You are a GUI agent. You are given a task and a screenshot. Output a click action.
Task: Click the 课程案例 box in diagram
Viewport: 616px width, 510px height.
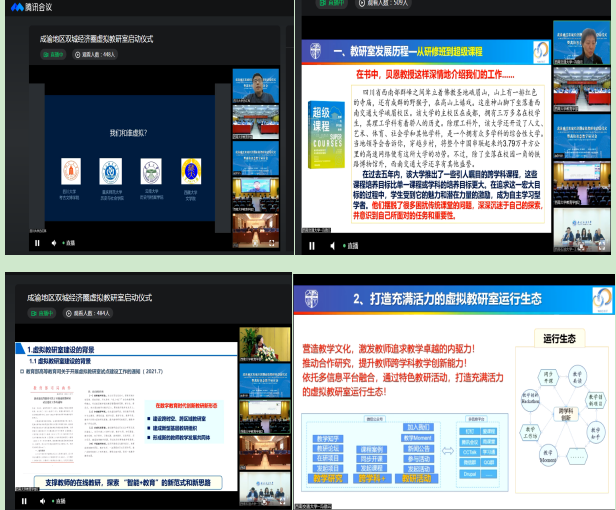372,449
